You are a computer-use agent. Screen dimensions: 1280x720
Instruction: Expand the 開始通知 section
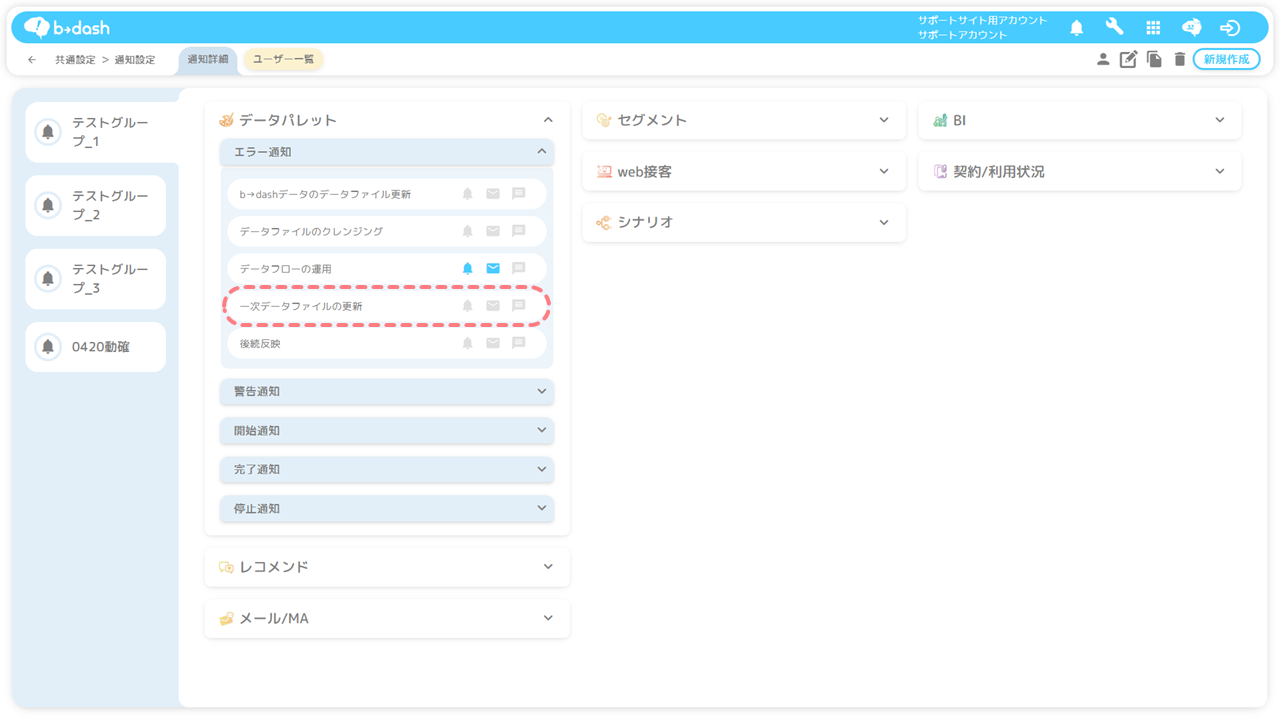click(387, 431)
